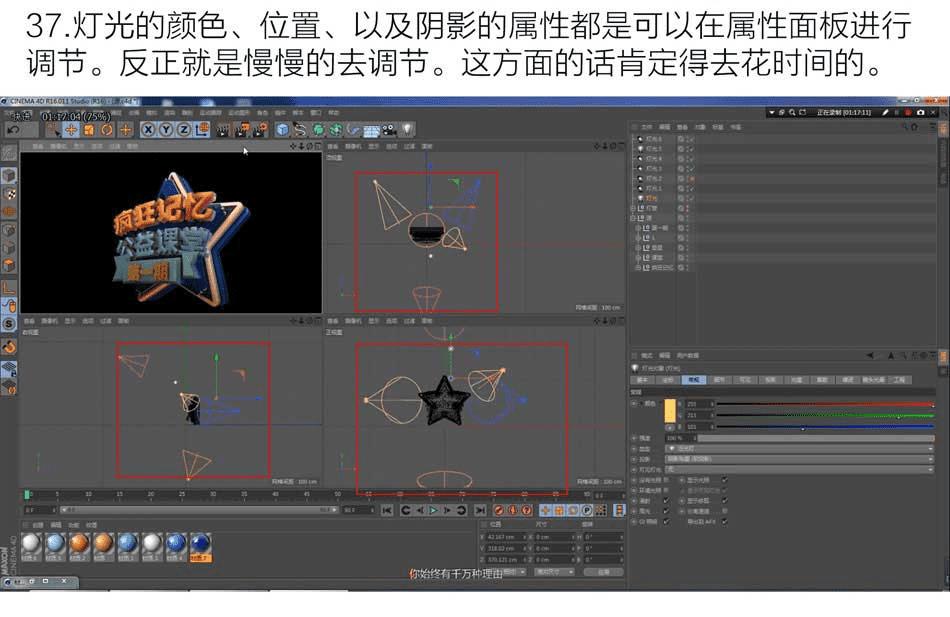
Task: Activate the Rotate tool
Action: [x=107, y=130]
